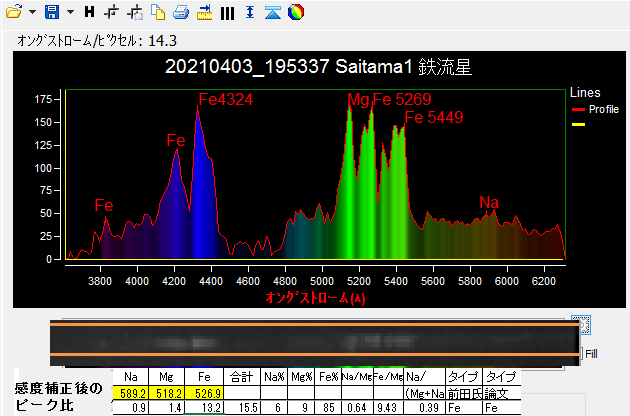The image size is (630, 416).
Task: Click the blue triangle with top bar icon
Action: click(273, 12)
